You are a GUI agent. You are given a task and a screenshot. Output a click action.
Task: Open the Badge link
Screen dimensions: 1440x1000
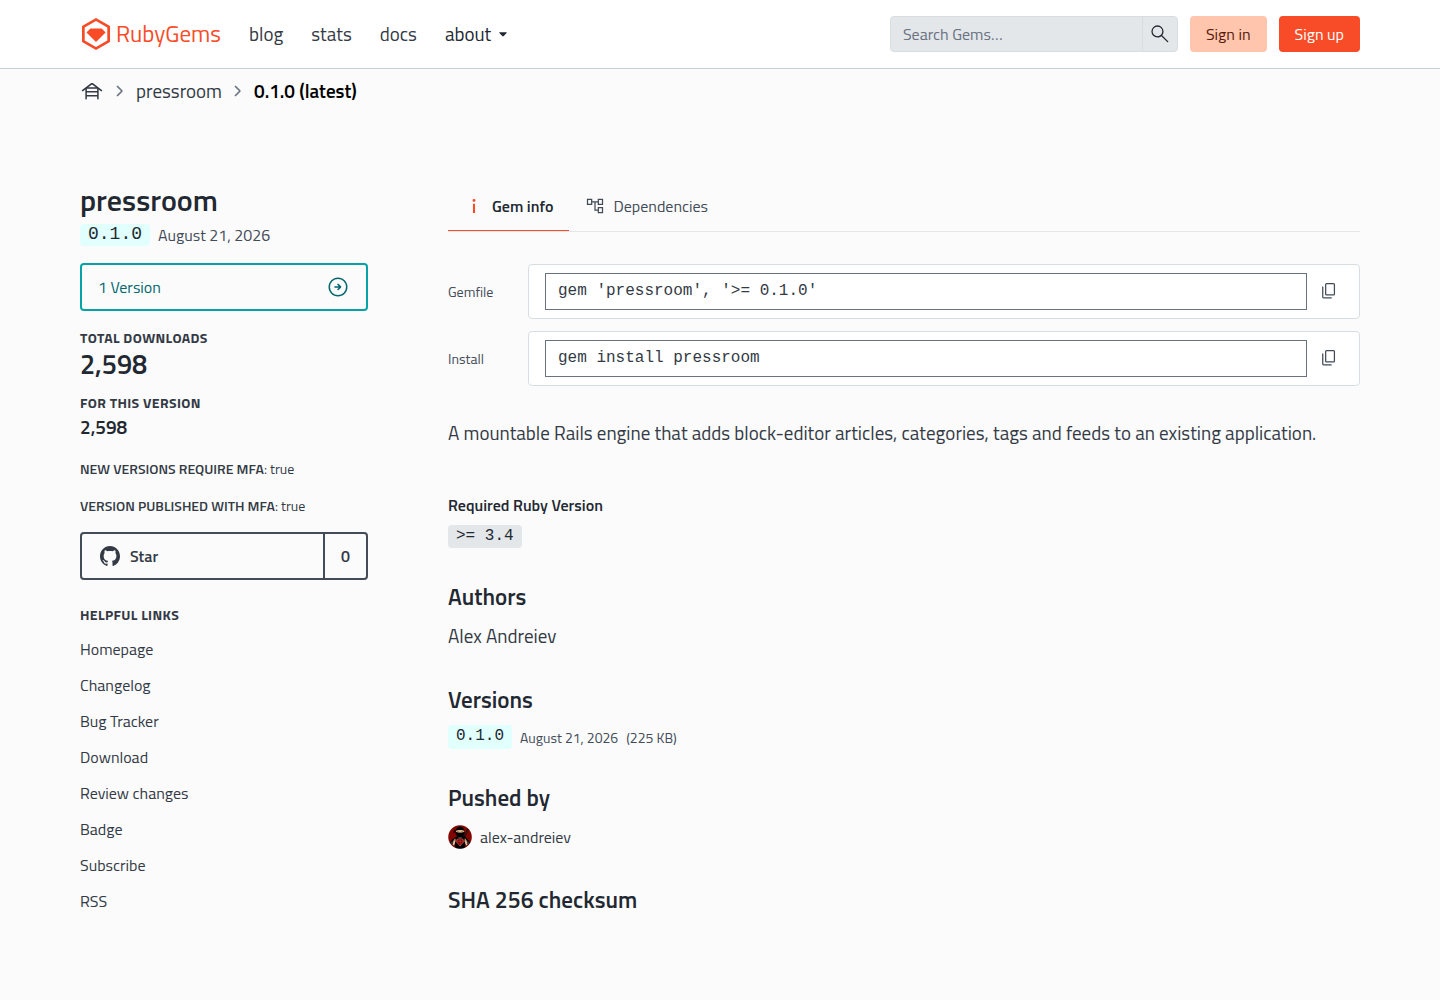101,830
